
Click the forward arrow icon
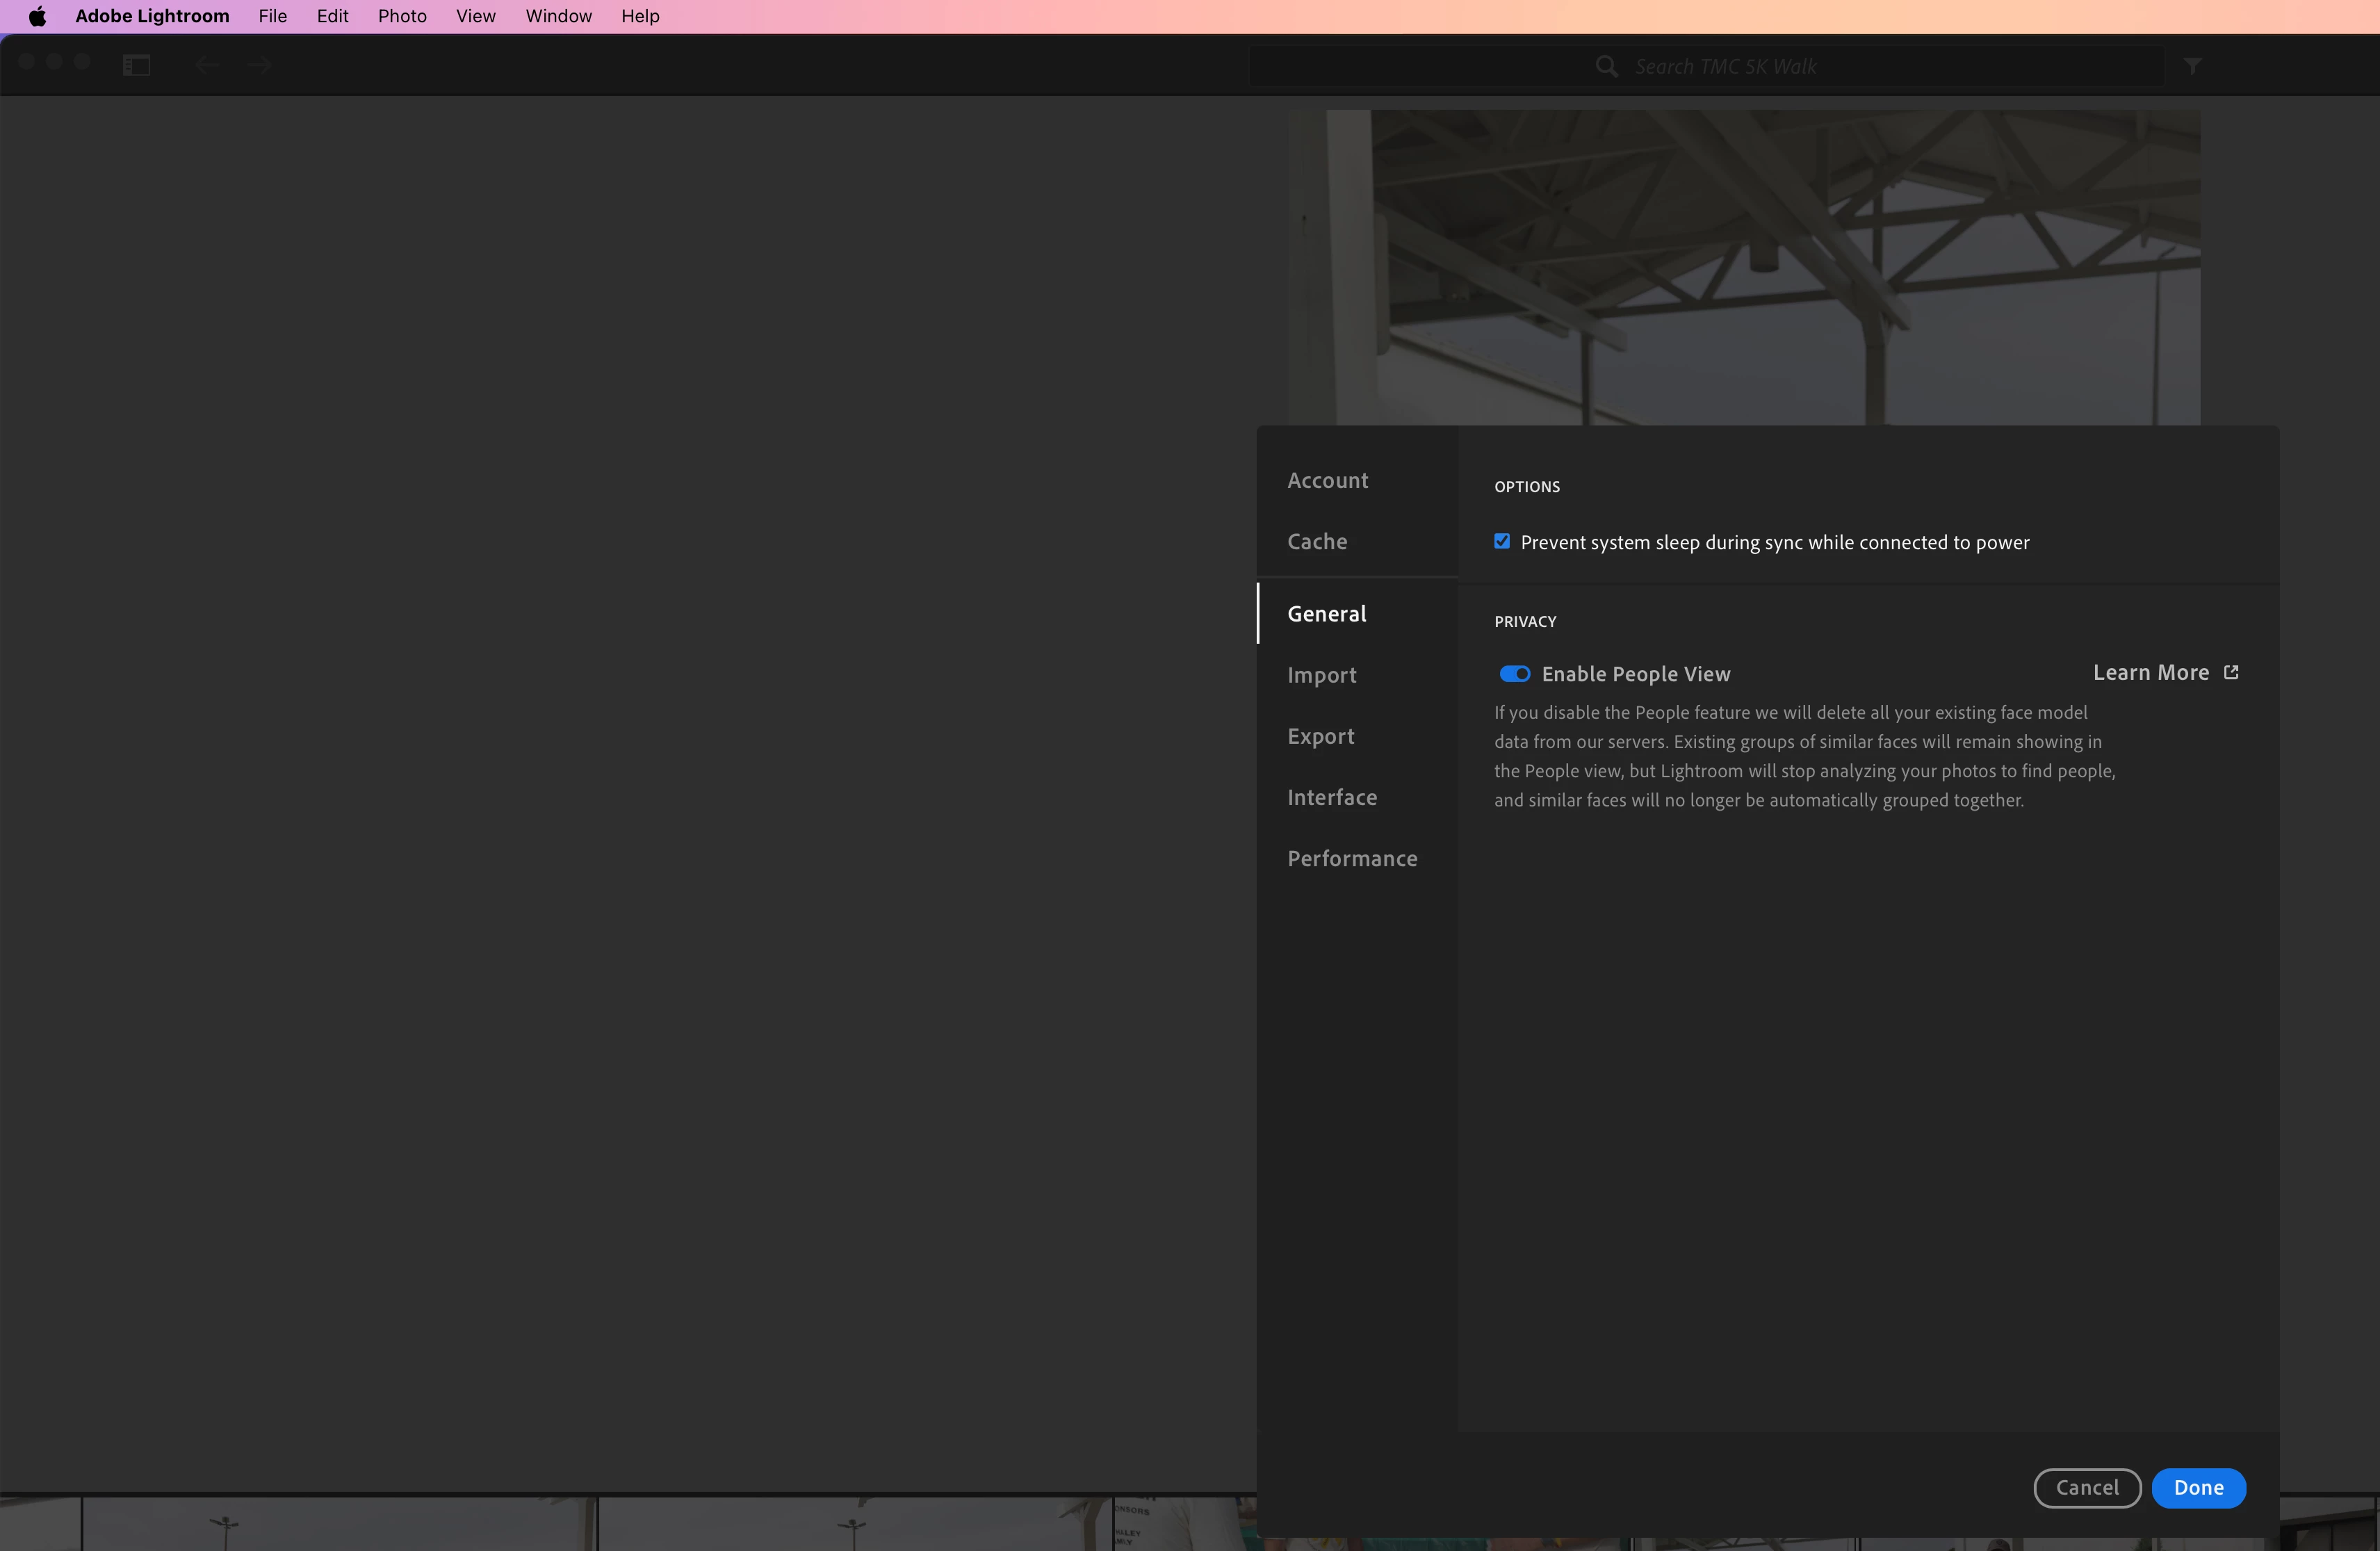tap(260, 66)
